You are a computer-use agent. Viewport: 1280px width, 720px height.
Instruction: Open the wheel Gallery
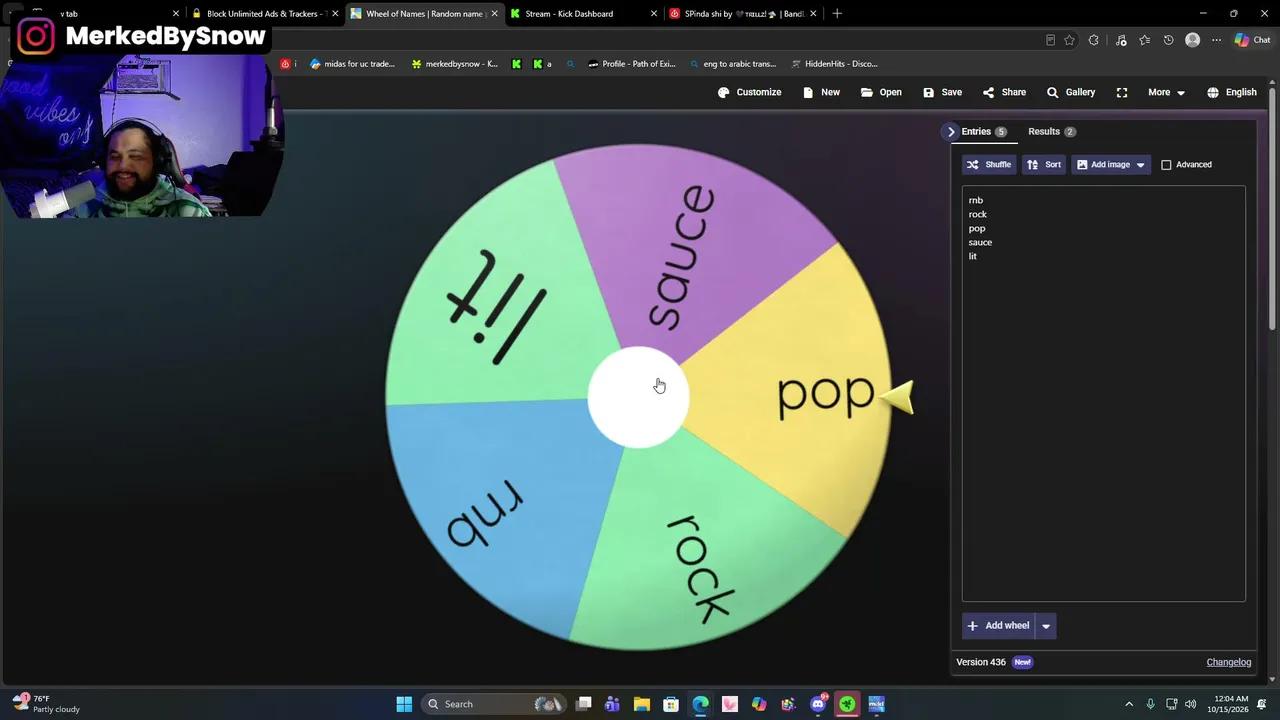[x=1071, y=92]
